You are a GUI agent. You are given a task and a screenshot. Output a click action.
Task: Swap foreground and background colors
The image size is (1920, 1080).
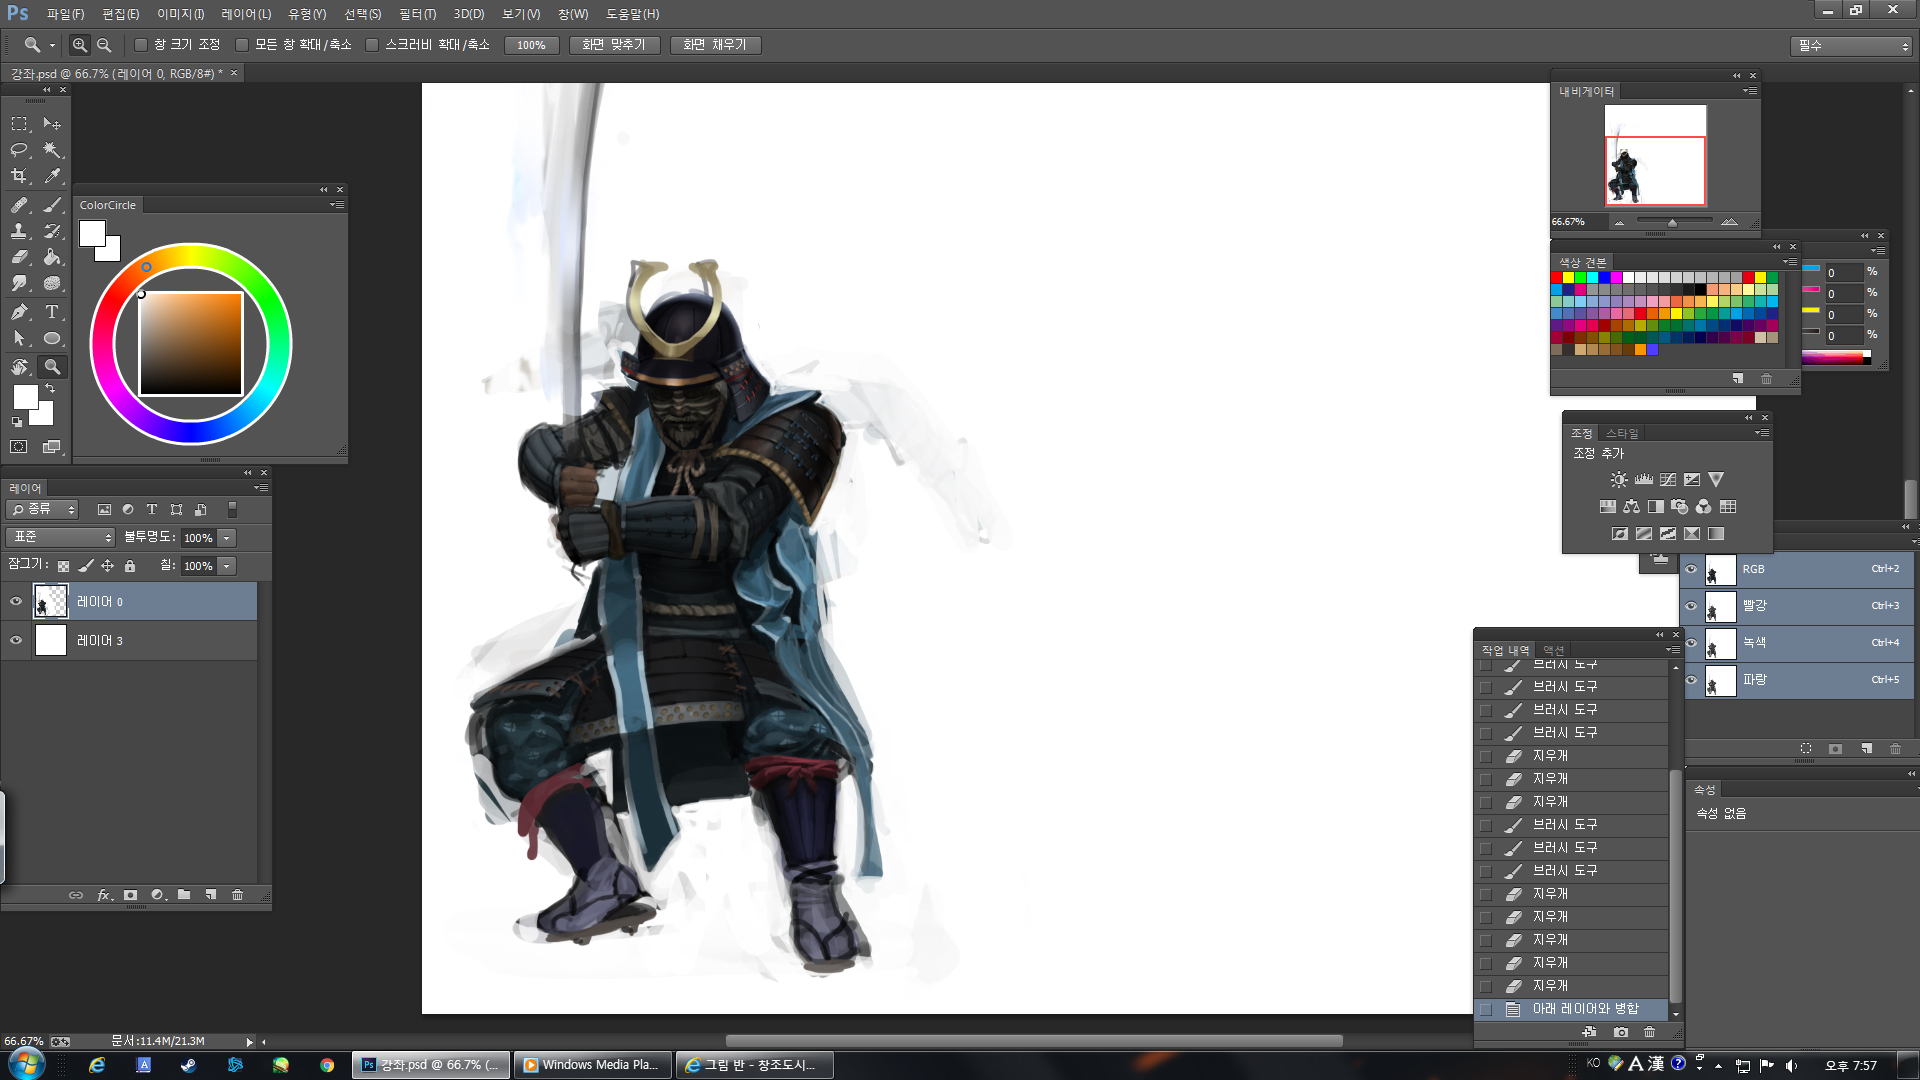(49, 388)
